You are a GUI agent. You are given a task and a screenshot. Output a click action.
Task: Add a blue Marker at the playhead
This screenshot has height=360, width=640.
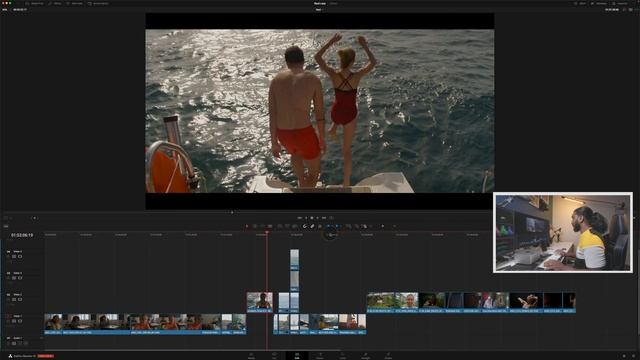[338, 226]
